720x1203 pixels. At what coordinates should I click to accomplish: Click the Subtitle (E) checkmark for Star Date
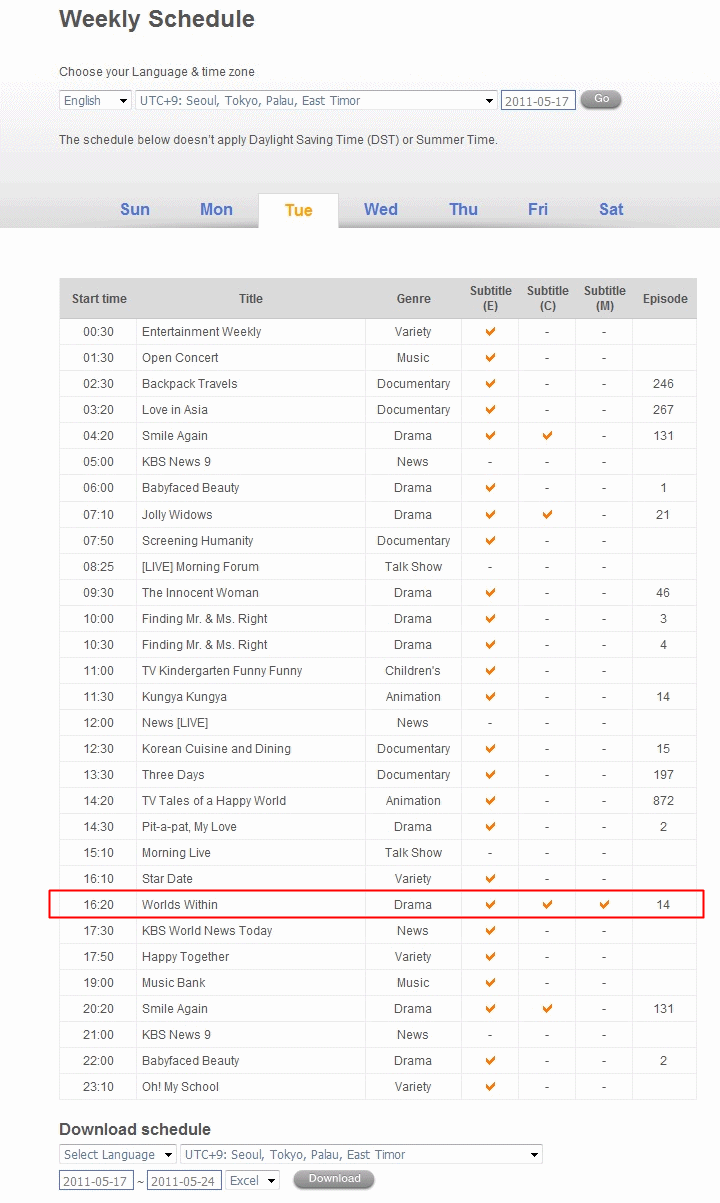coord(490,878)
